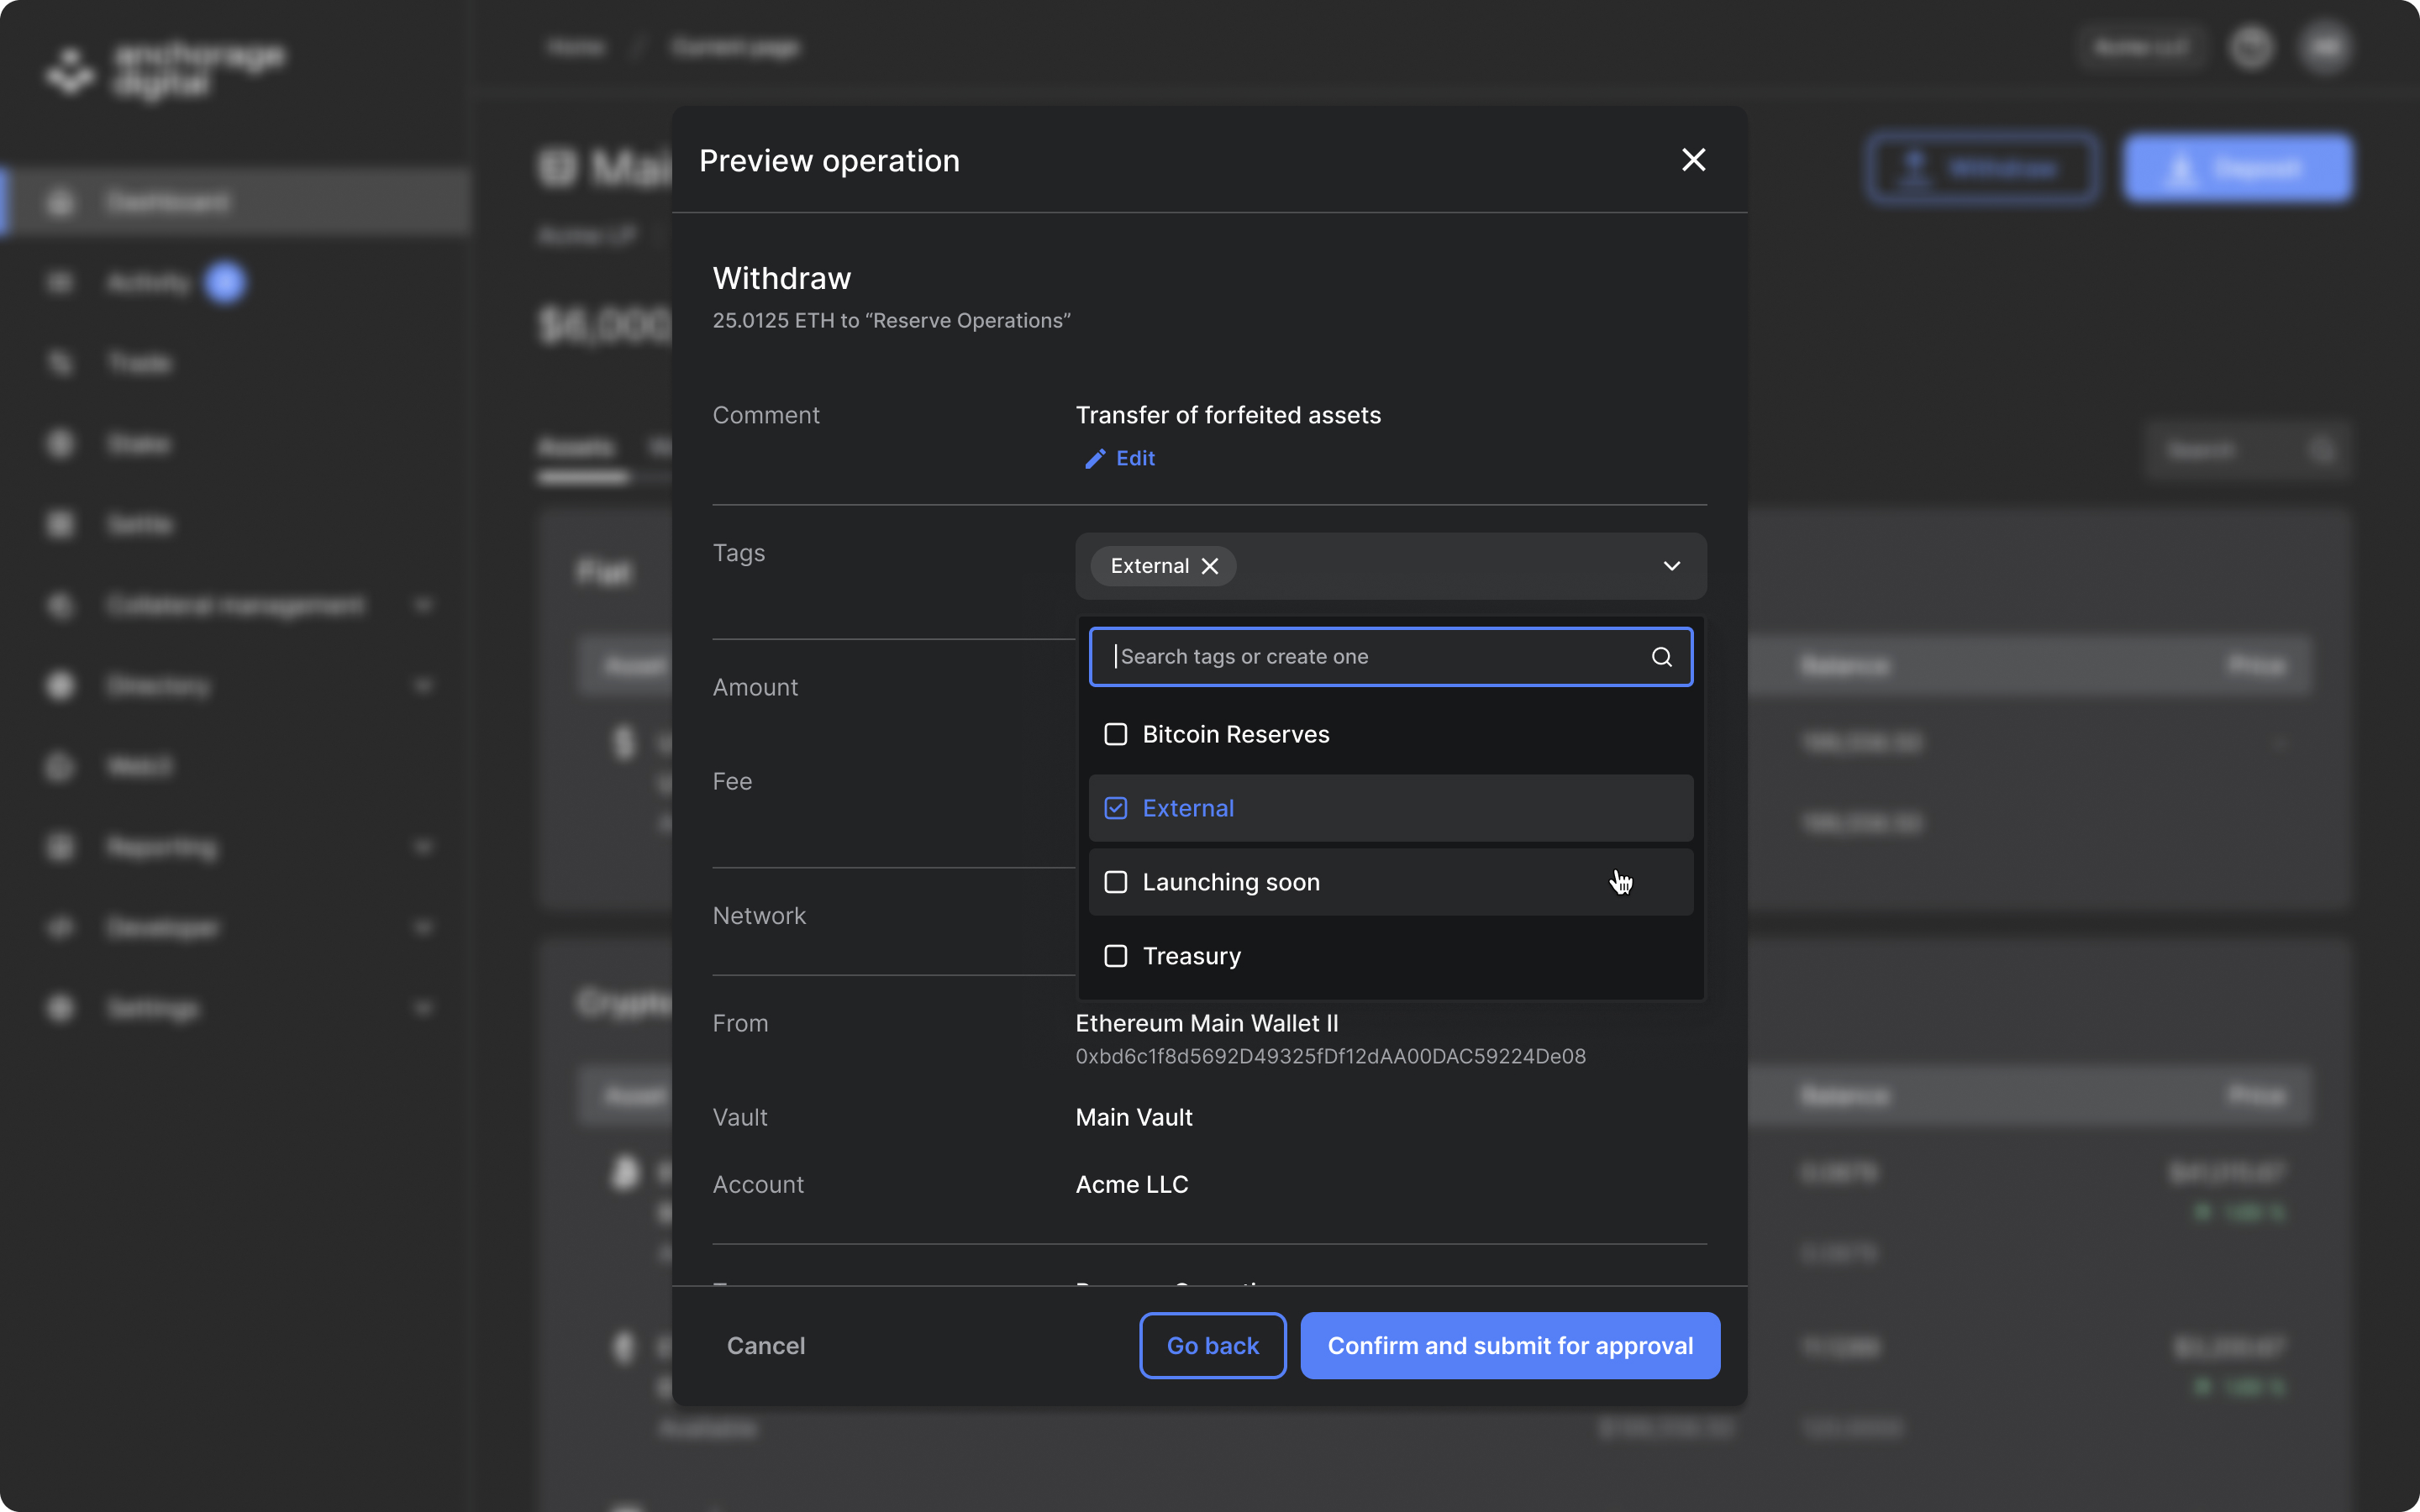Tick the Treasury checkbox

[x=1115, y=956]
